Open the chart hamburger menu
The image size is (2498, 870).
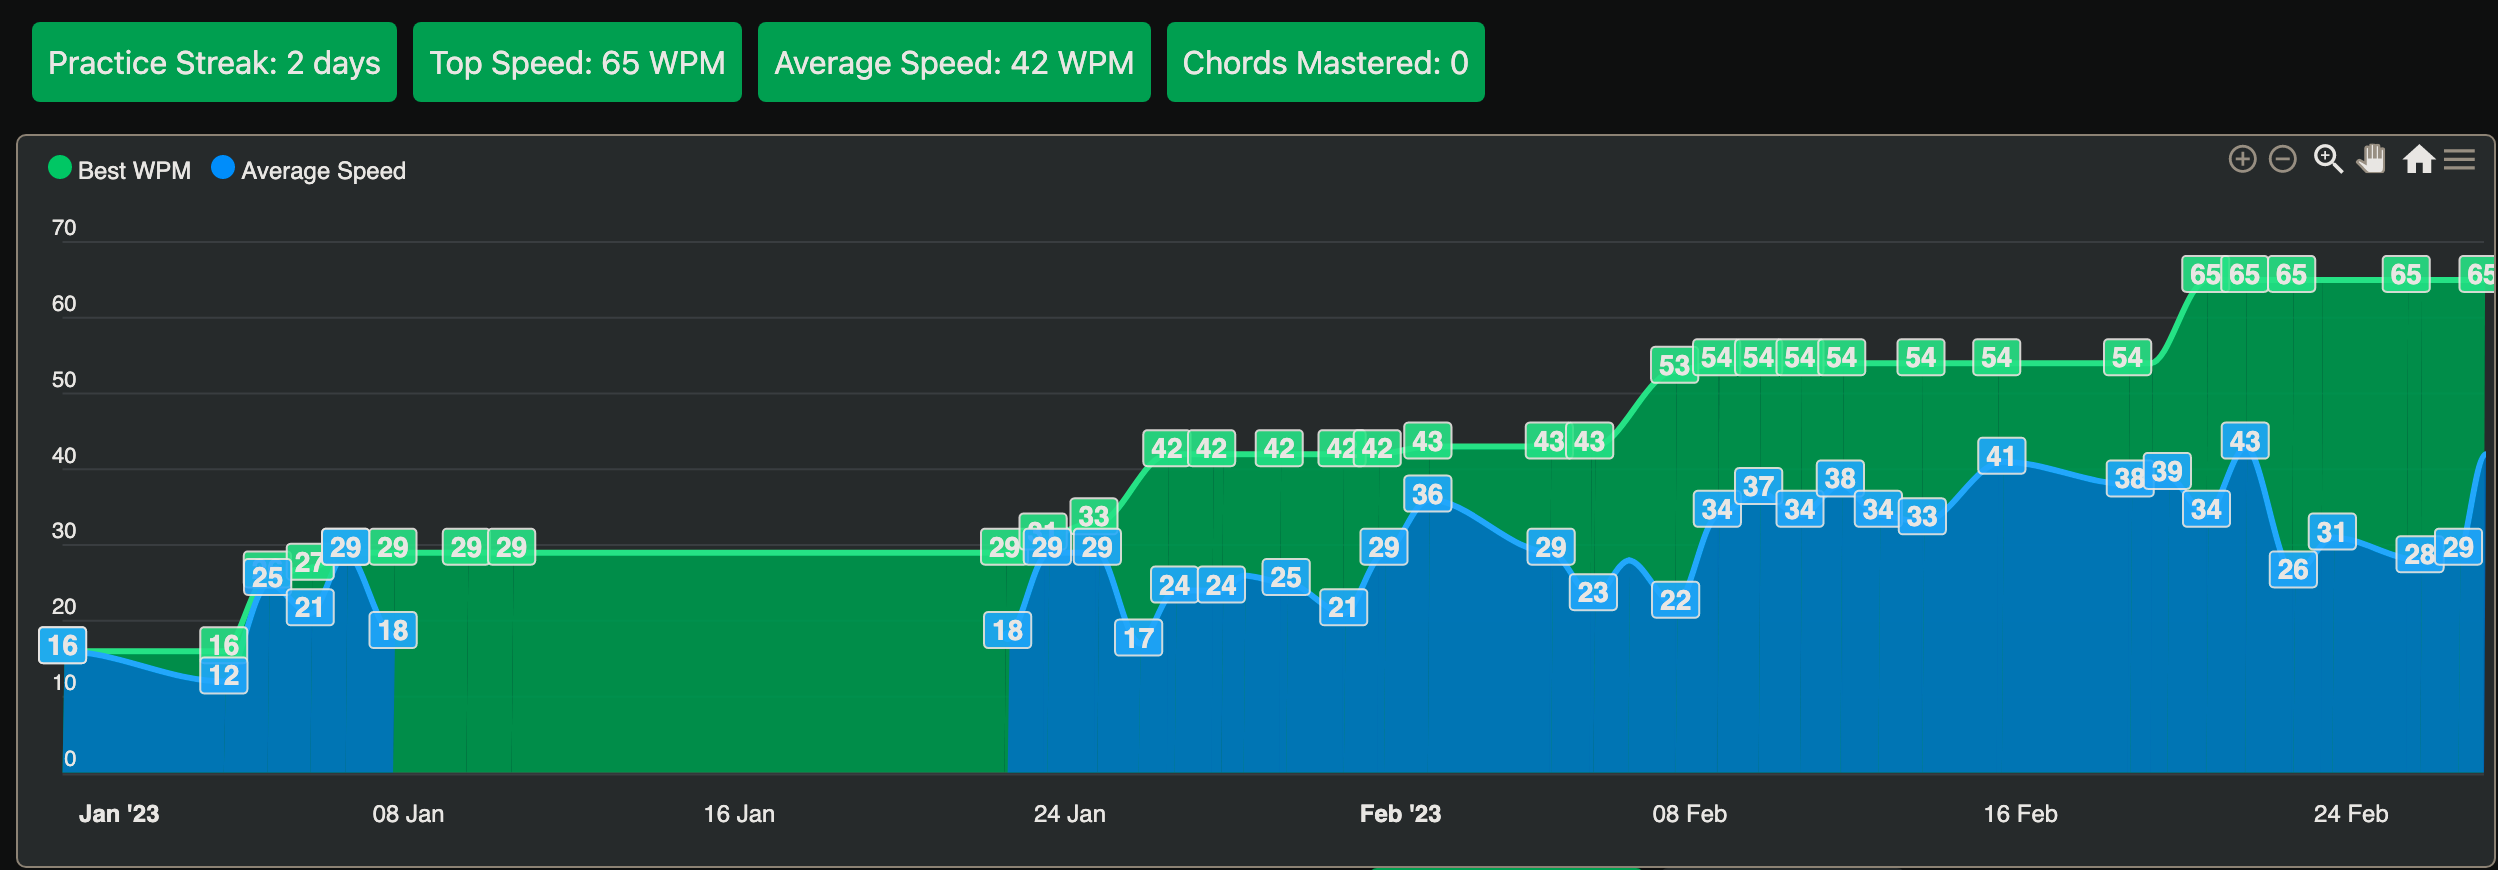coord(2460,160)
